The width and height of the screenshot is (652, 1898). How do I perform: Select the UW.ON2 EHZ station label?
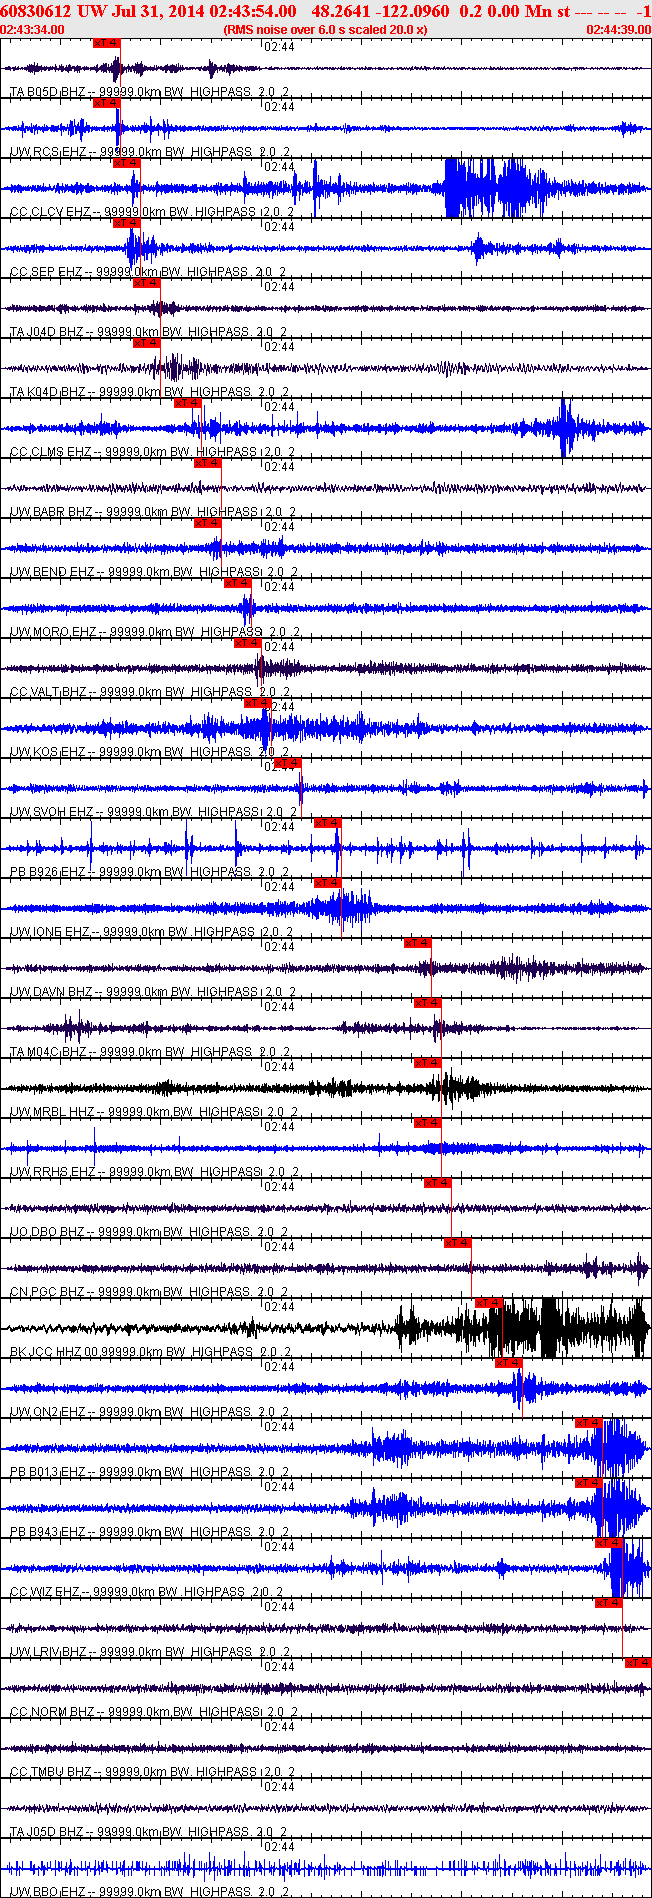pos(150,1412)
